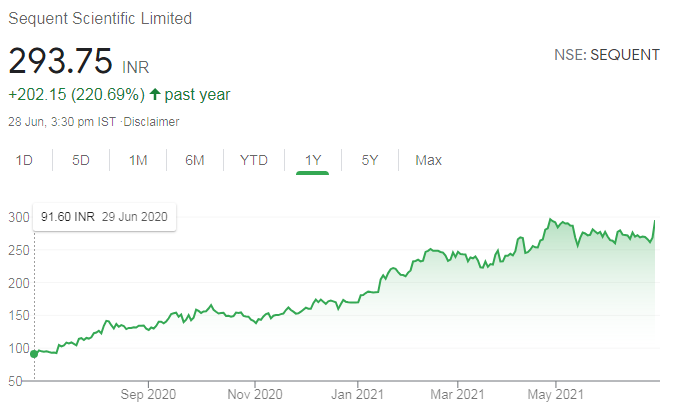Select the YTD range tab
This screenshot has width=675, height=411.
tap(253, 160)
